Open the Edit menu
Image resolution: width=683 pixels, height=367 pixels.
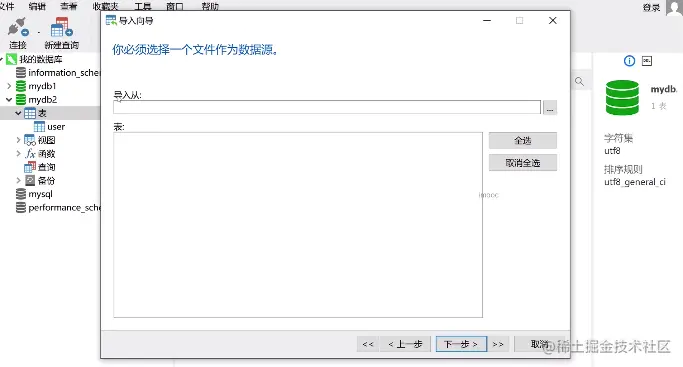(x=37, y=6)
